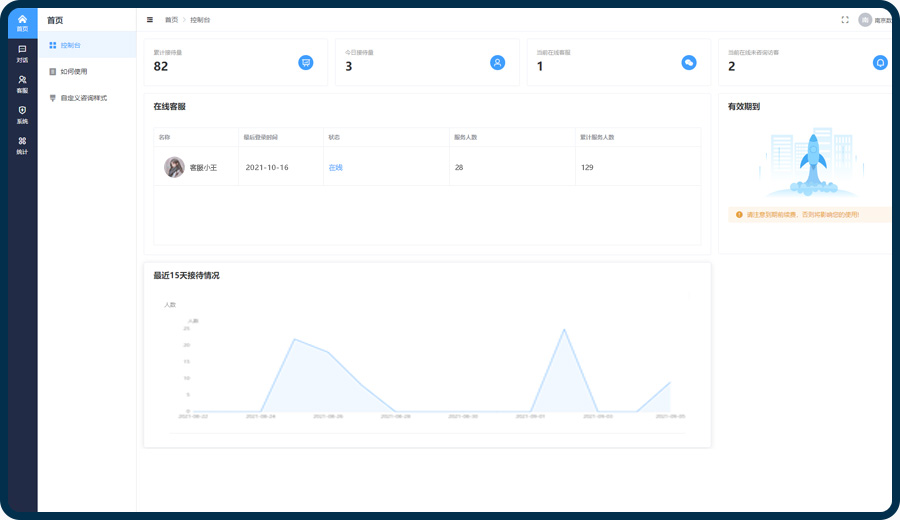Image resolution: width=900 pixels, height=520 pixels.
Task: Open the user account avatar menu
Action: 864,19
